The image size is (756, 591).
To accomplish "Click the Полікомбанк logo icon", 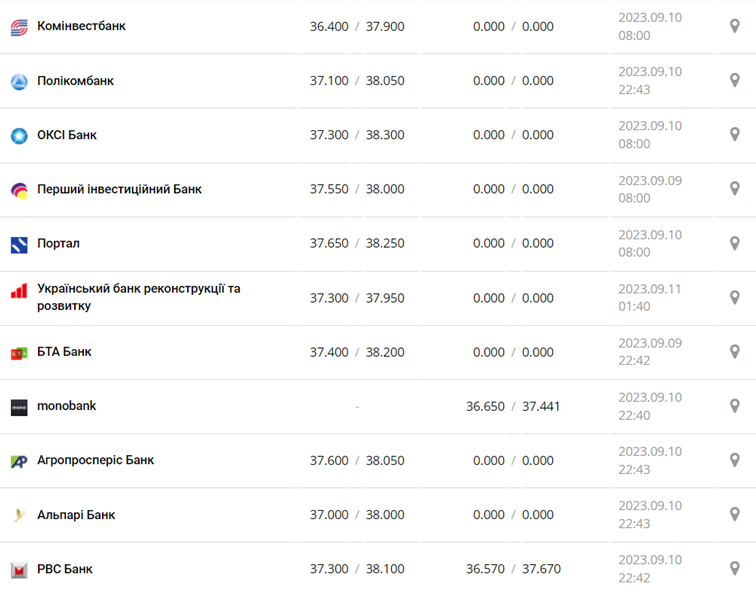I will tap(19, 81).
